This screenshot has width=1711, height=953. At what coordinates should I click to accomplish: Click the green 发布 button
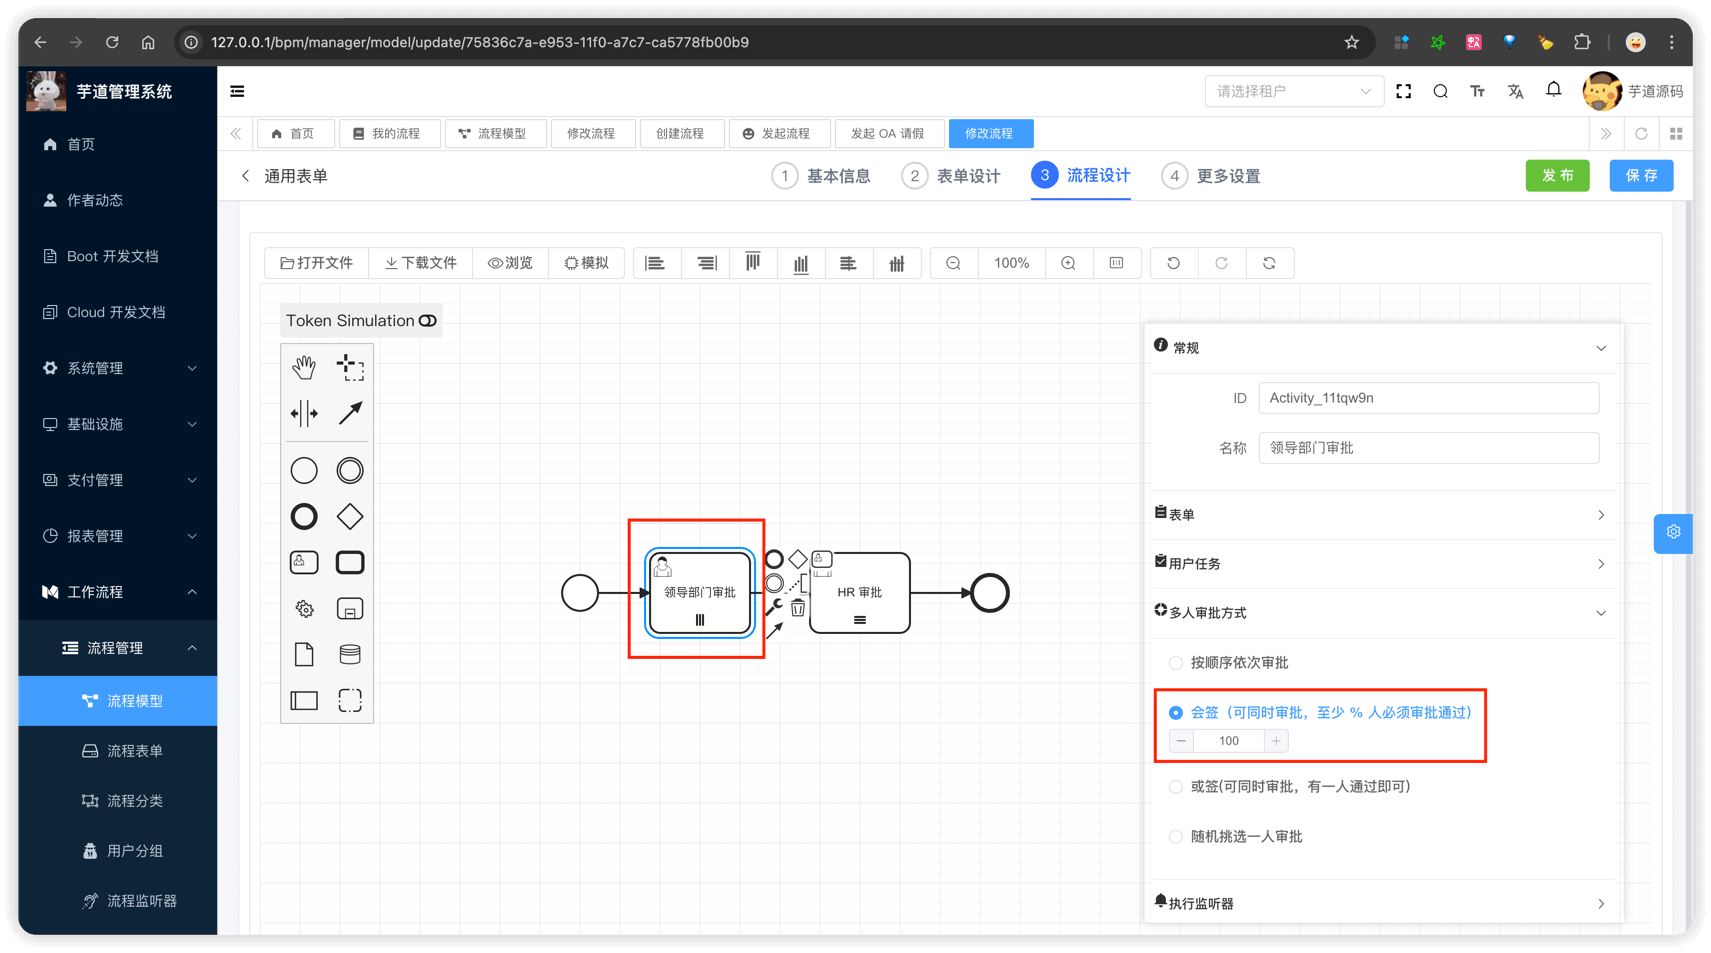(1557, 176)
